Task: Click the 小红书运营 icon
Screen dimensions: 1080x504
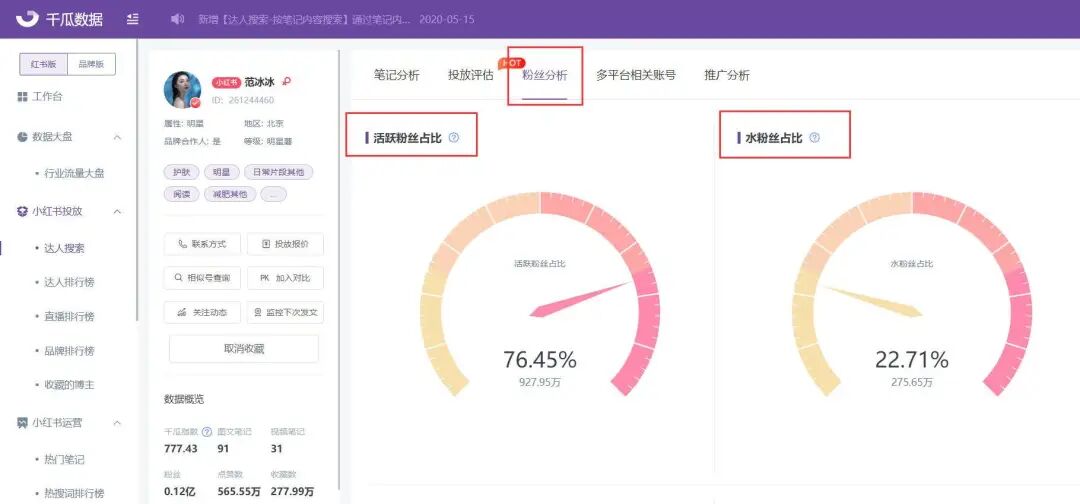Action: pos(22,422)
